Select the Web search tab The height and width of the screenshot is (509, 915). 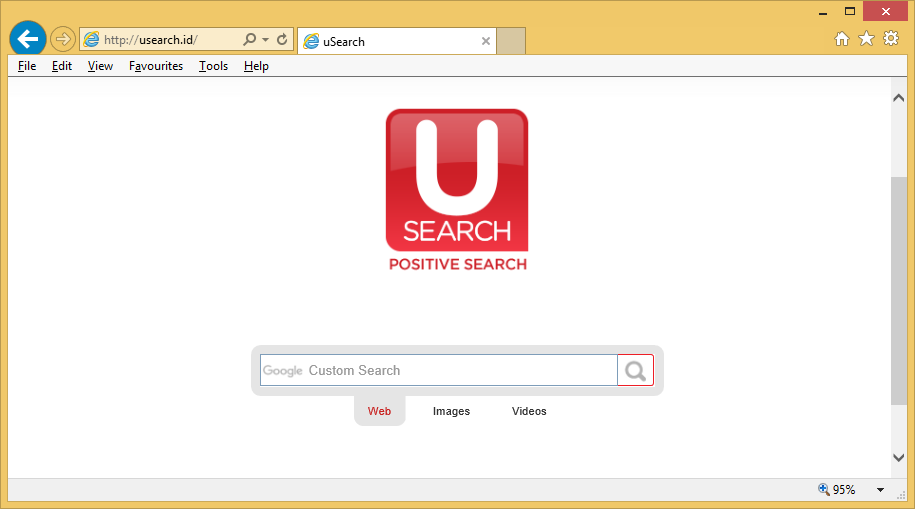point(379,411)
